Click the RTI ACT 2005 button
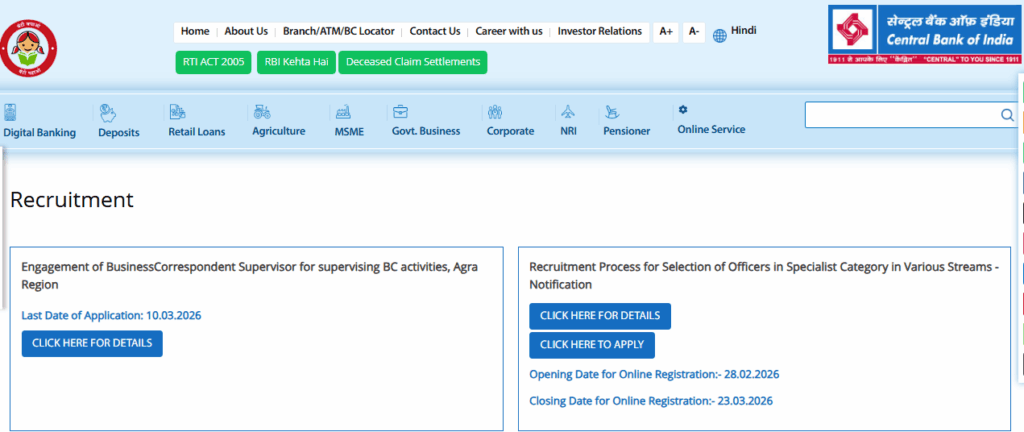 click(x=212, y=62)
